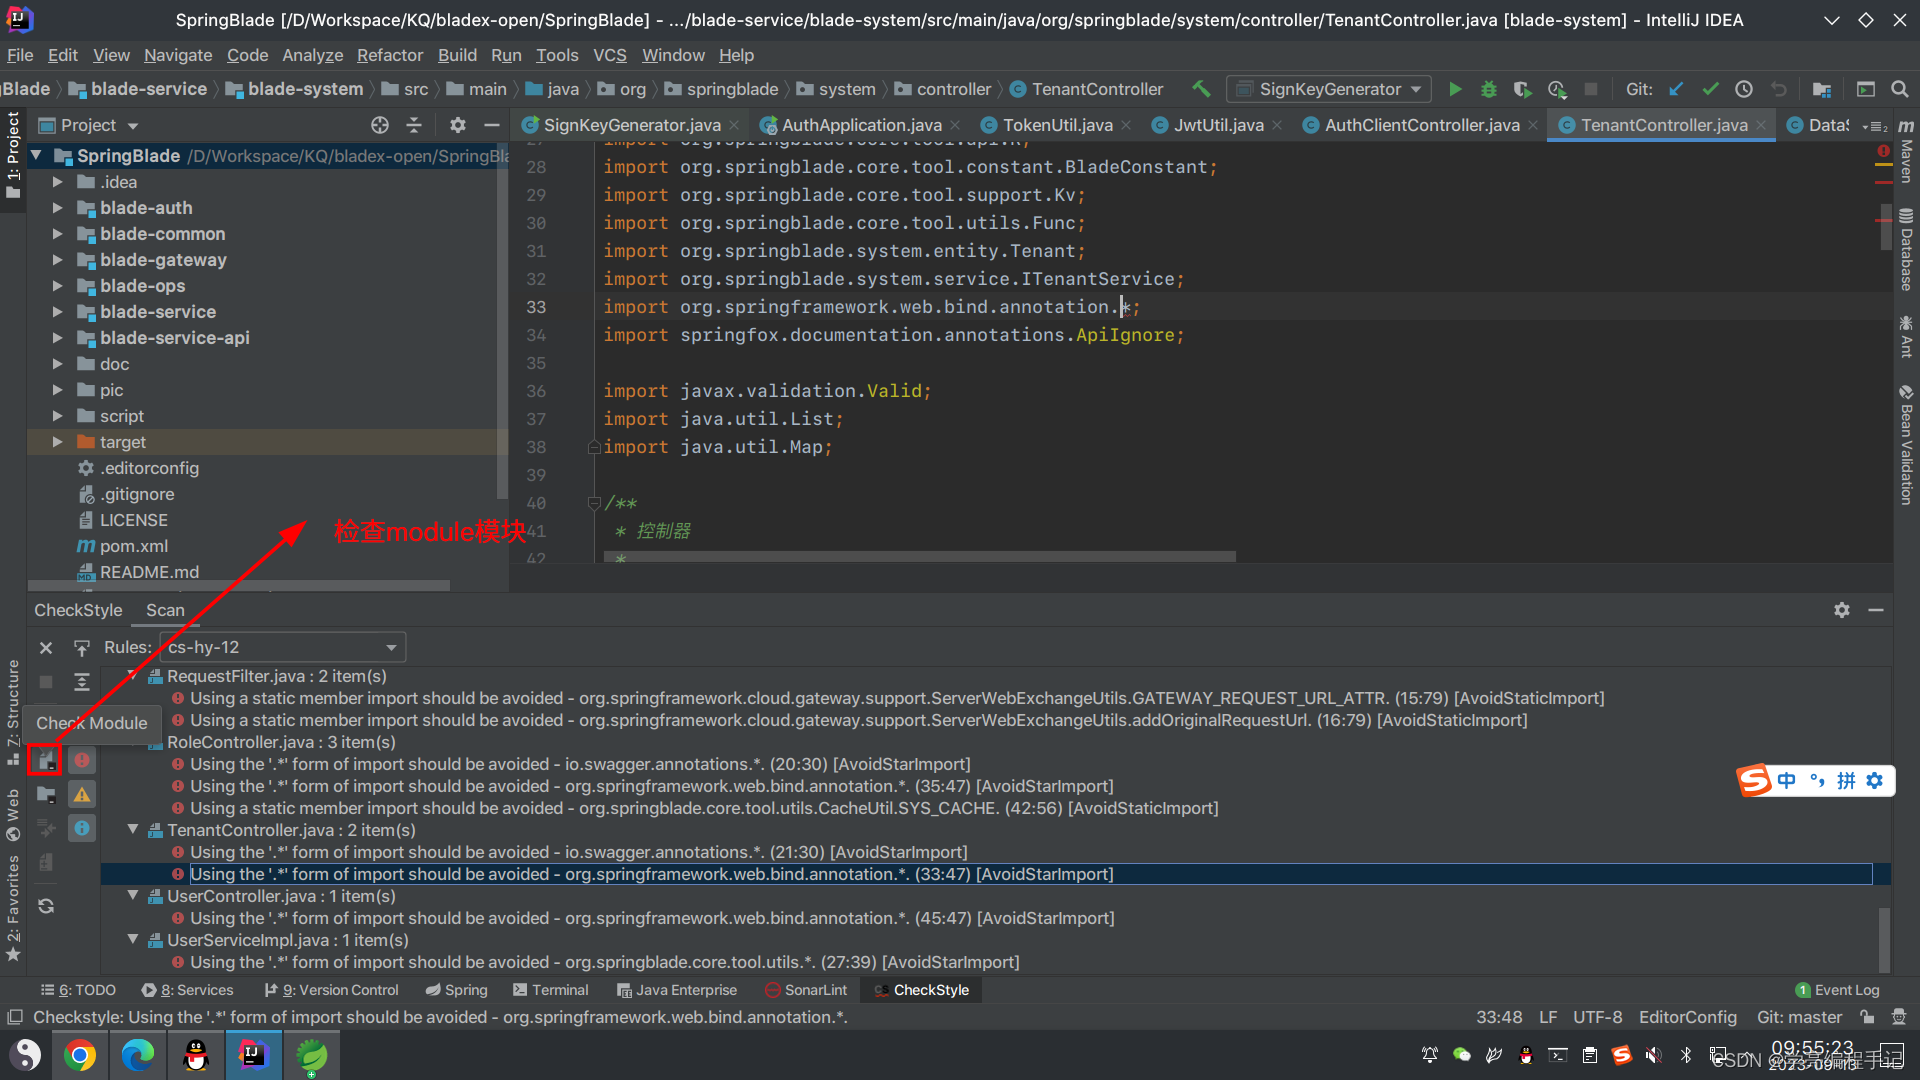Open Project Structure icon in toolbar

tap(1822, 89)
